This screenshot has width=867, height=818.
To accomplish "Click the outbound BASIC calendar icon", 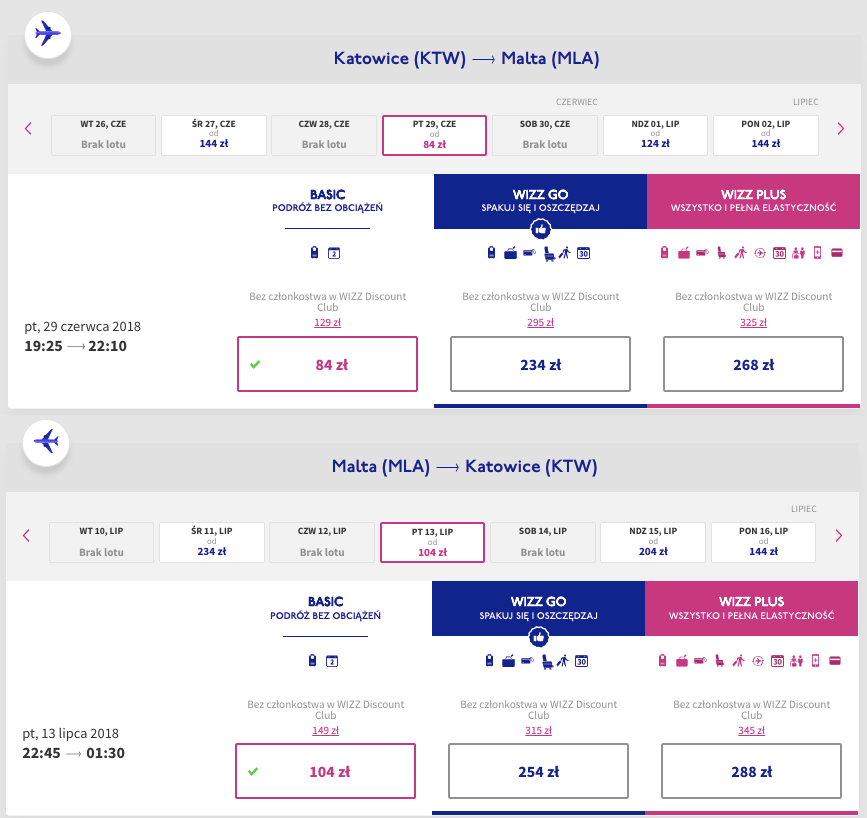I will (x=334, y=253).
